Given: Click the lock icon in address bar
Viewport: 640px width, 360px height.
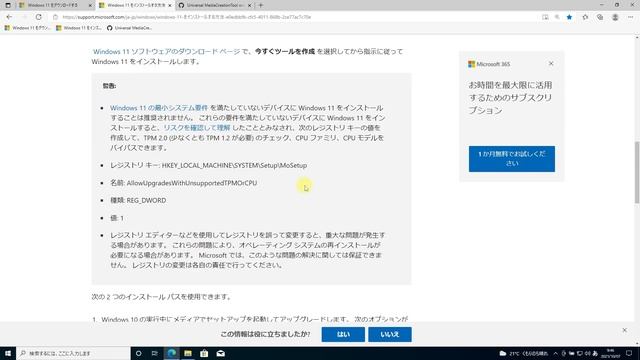Looking at the screenshot, I should pyautogui.click(x=56, y=17).
